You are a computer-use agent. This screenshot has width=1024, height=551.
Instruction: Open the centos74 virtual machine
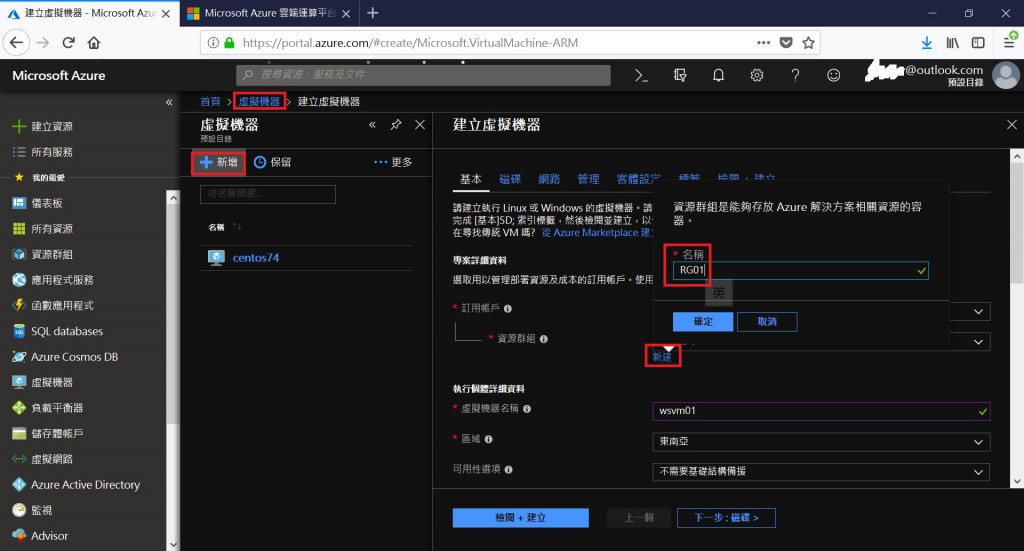coord(255,258)
